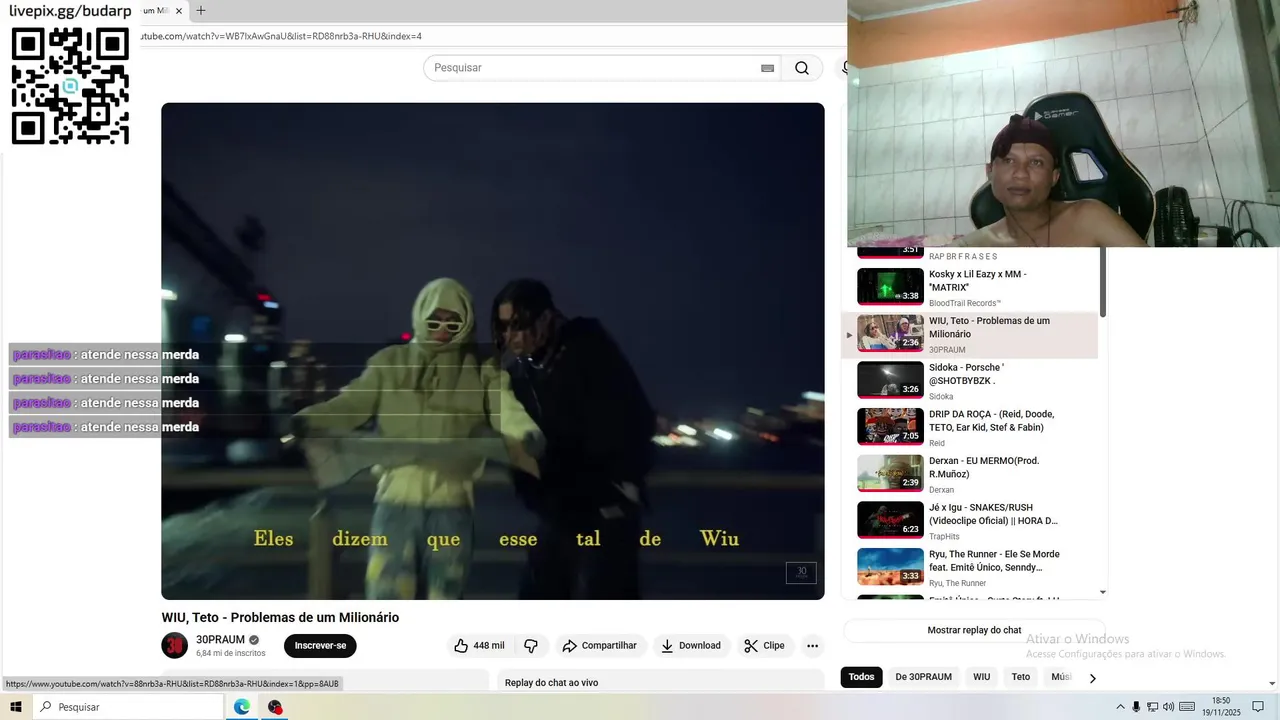Open Microsoft Edge from the taskbar
The image size is (1280, 720).
[242, 707]
